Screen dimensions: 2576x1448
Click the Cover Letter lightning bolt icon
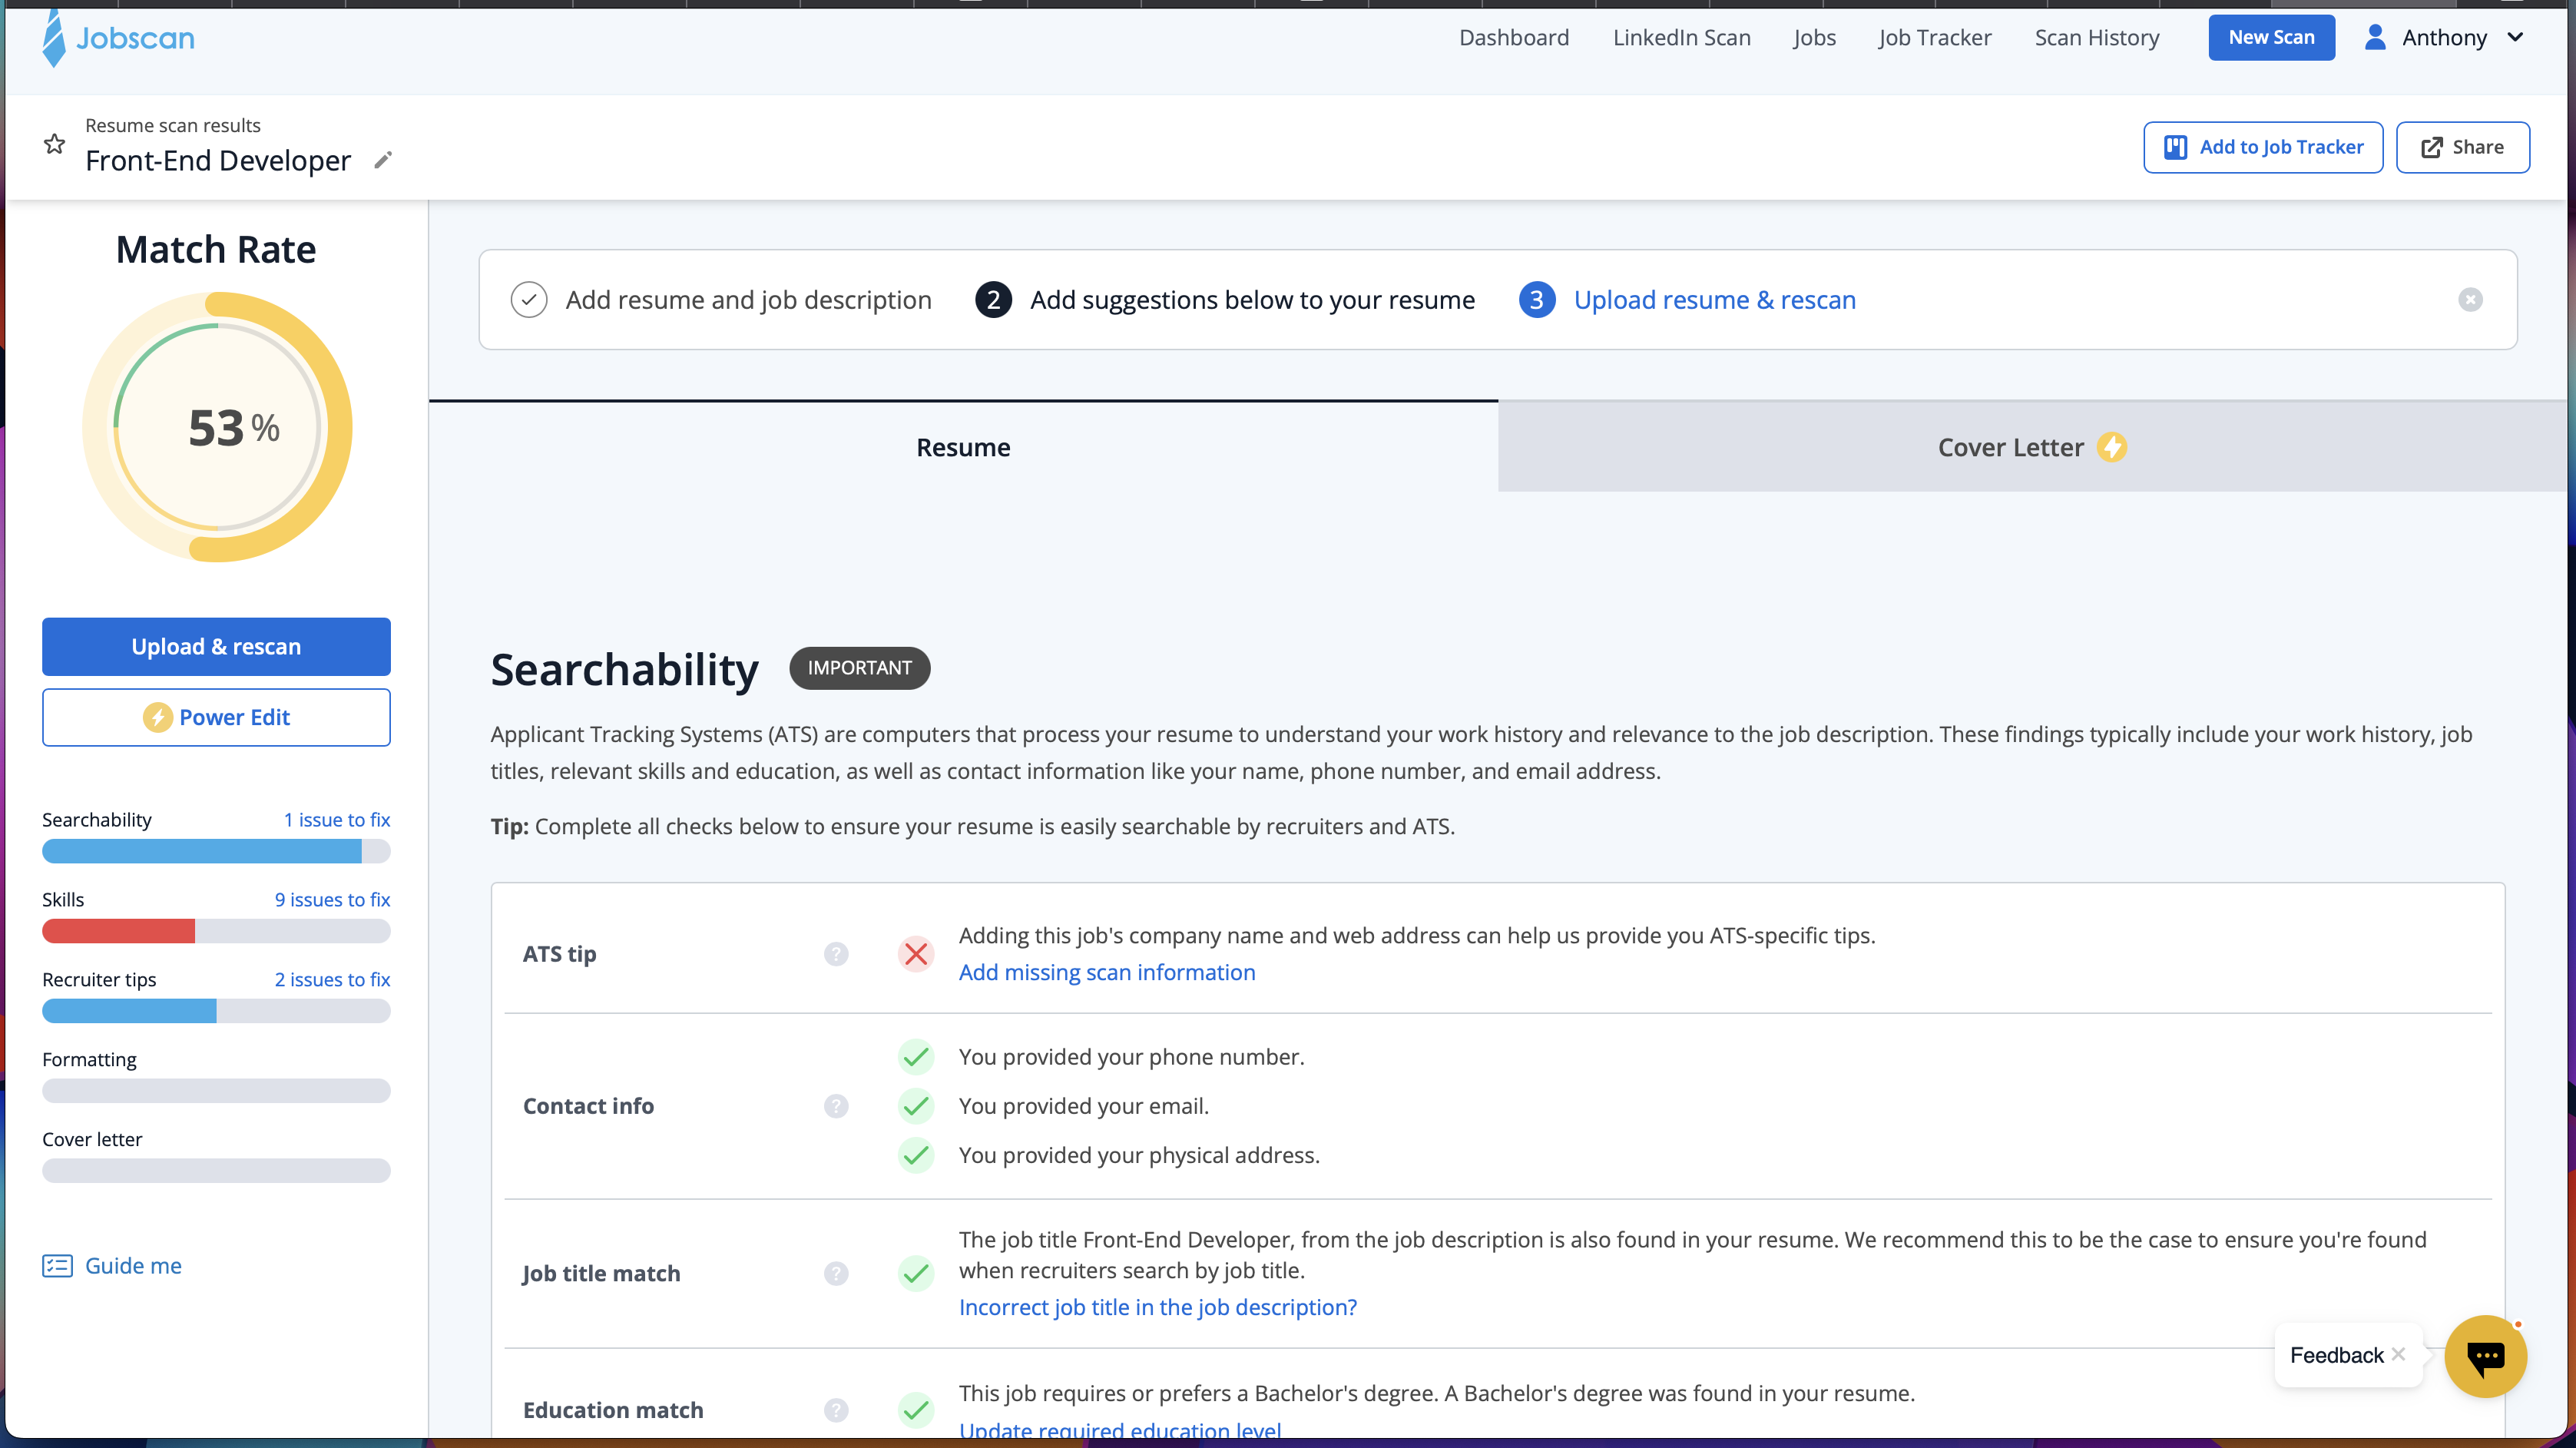pos(2112,447)
